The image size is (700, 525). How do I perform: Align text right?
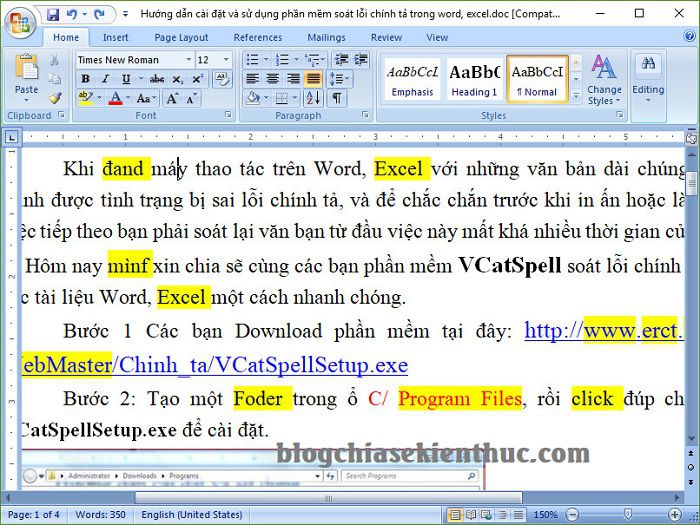pos(293,79)
